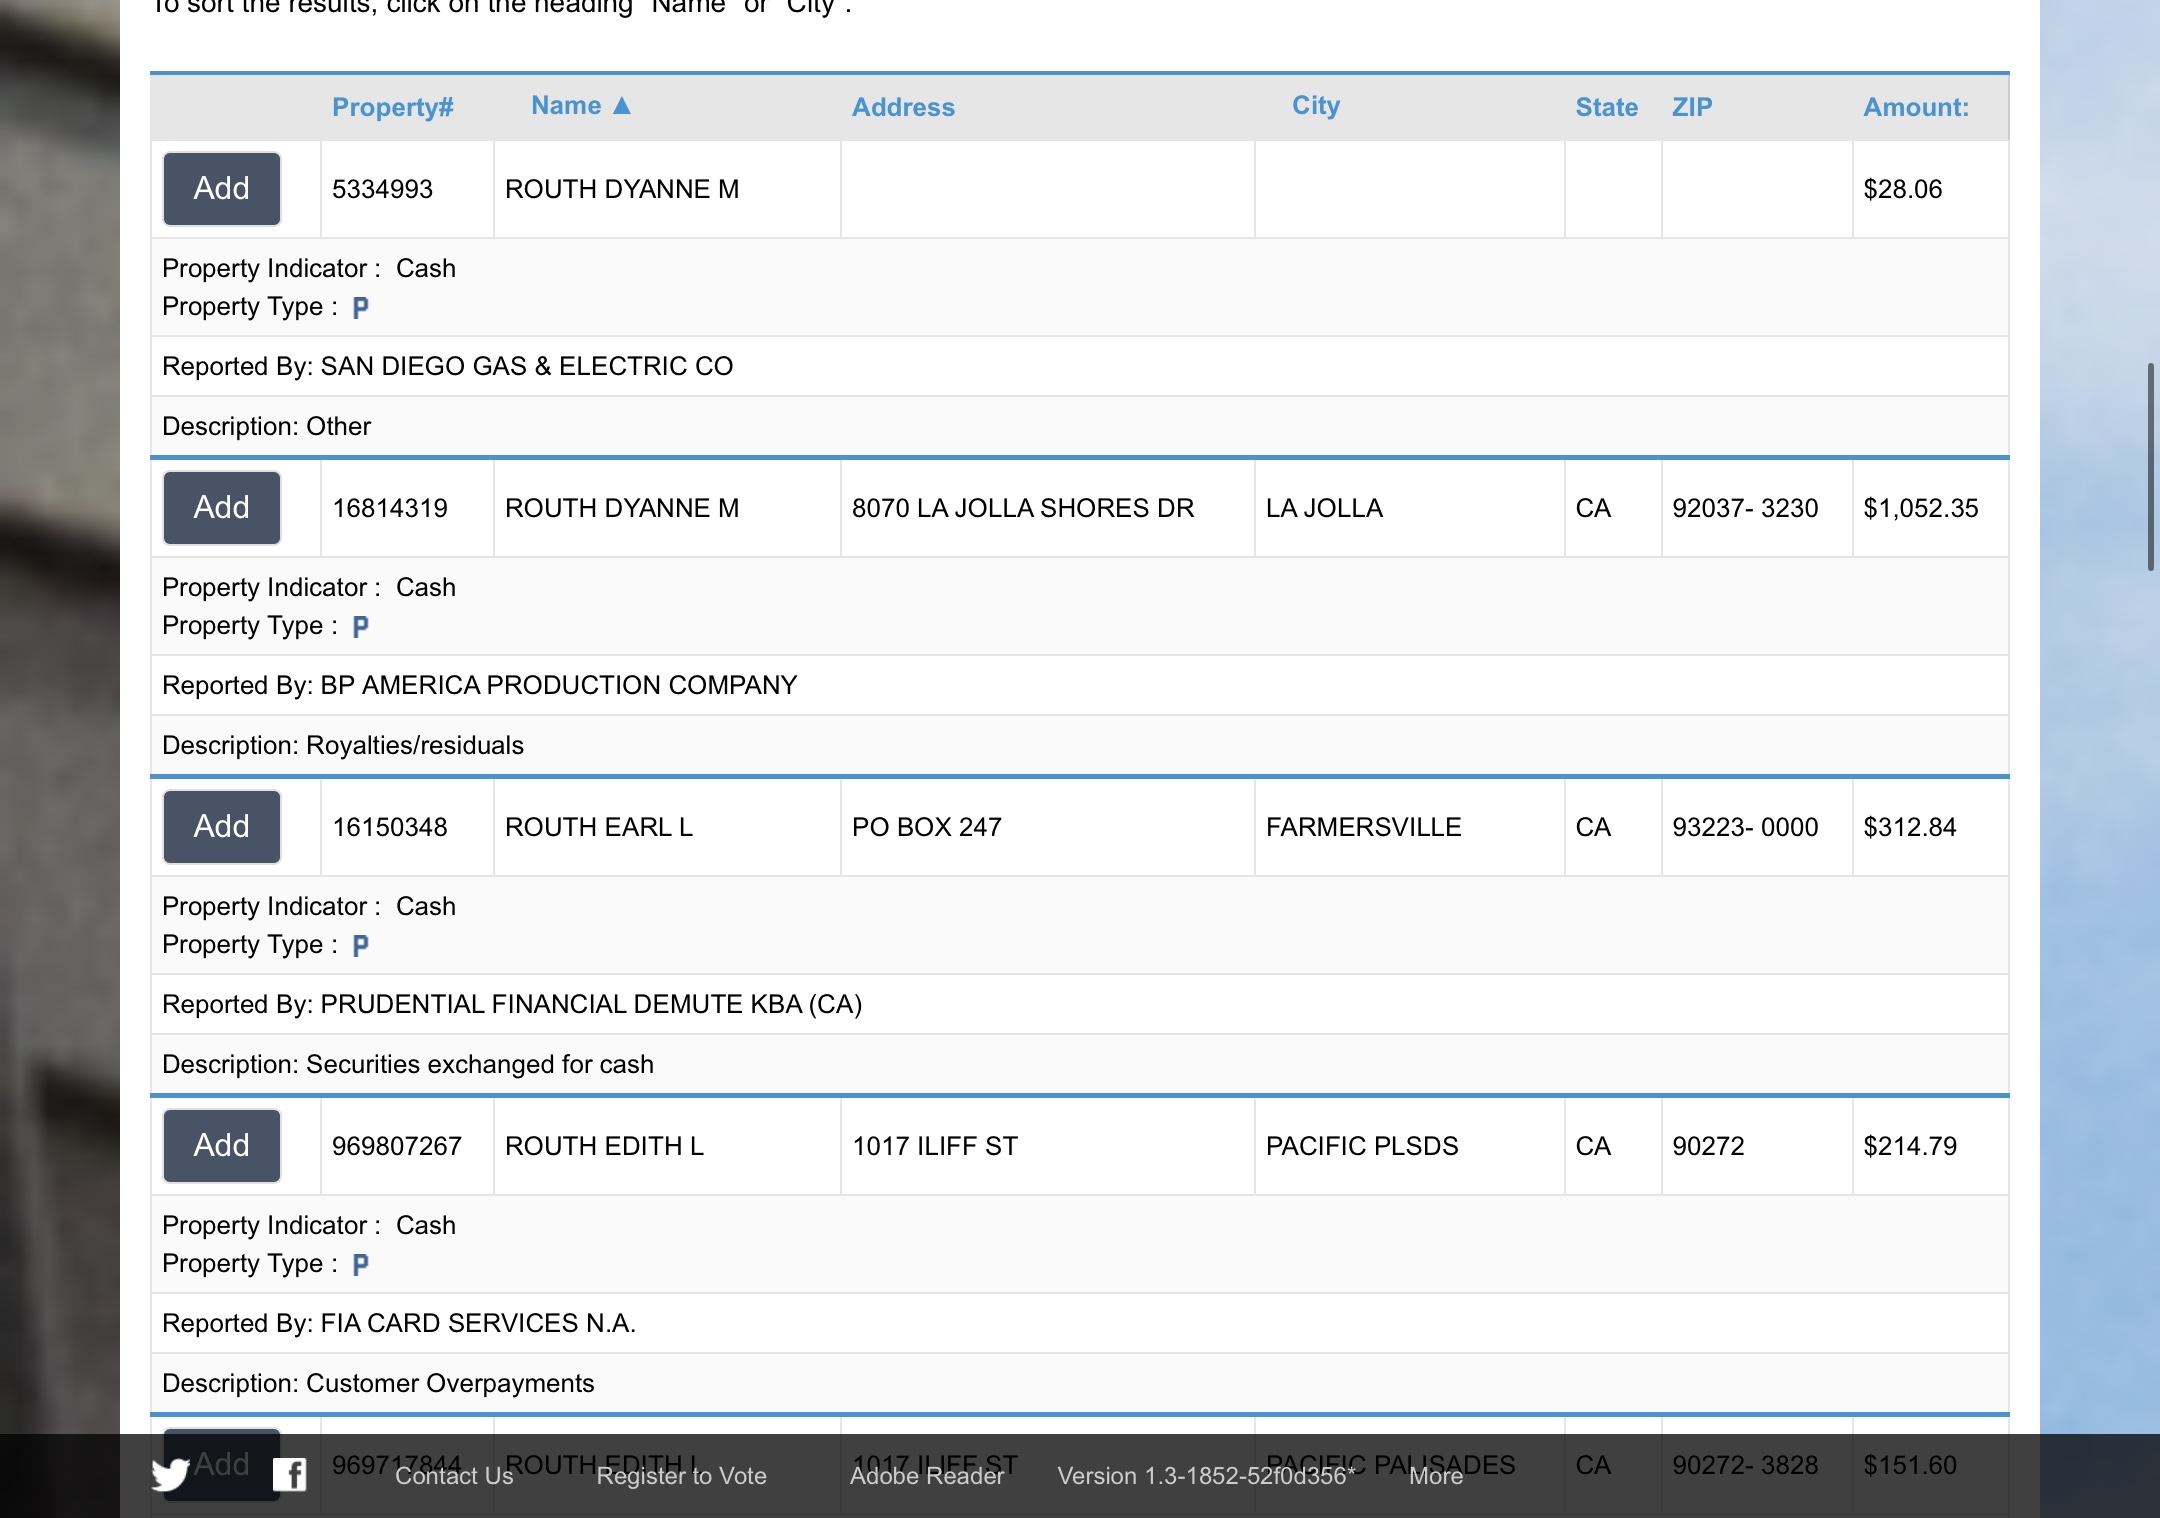Click ZIP 93223- 0000 cell

(x=1757, y=827)
